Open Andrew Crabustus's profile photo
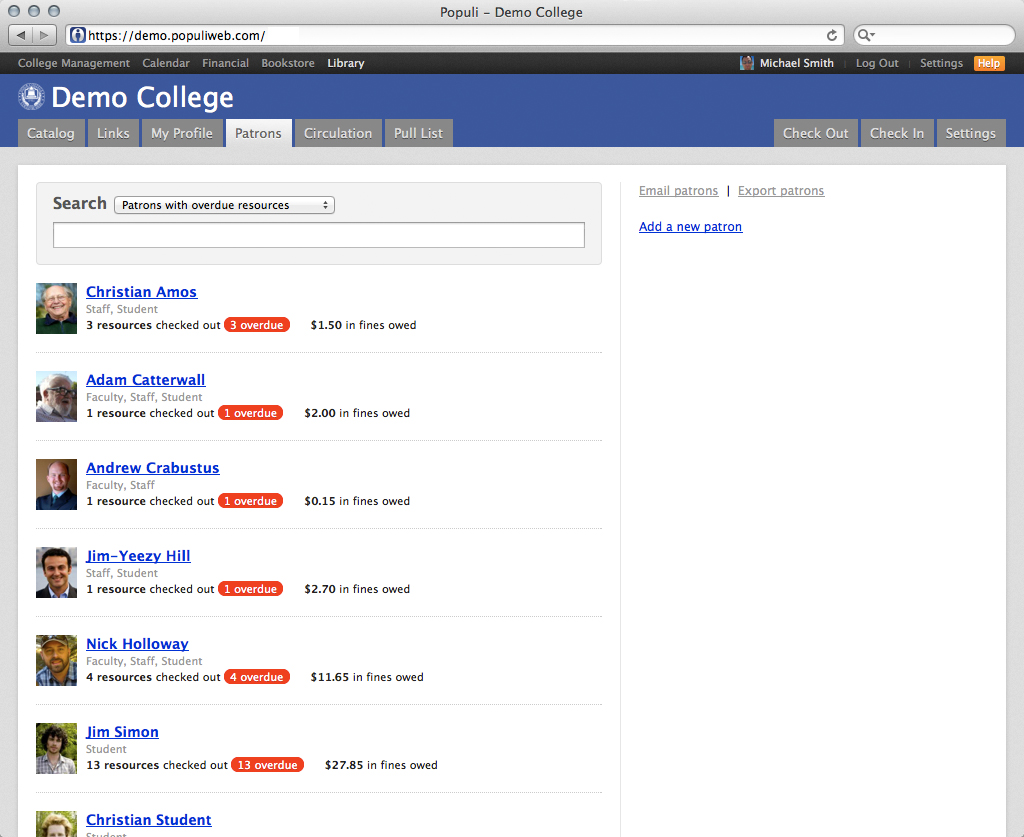 (x=56, y=484)
